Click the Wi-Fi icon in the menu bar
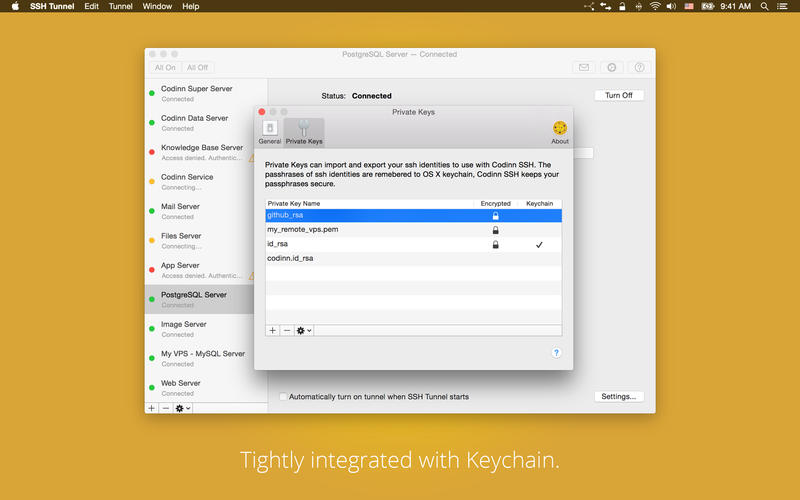800x500 pixels. coord(655,6)
